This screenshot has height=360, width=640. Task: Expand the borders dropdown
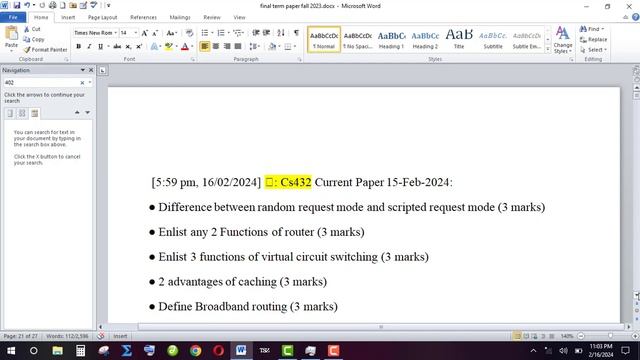295,46
